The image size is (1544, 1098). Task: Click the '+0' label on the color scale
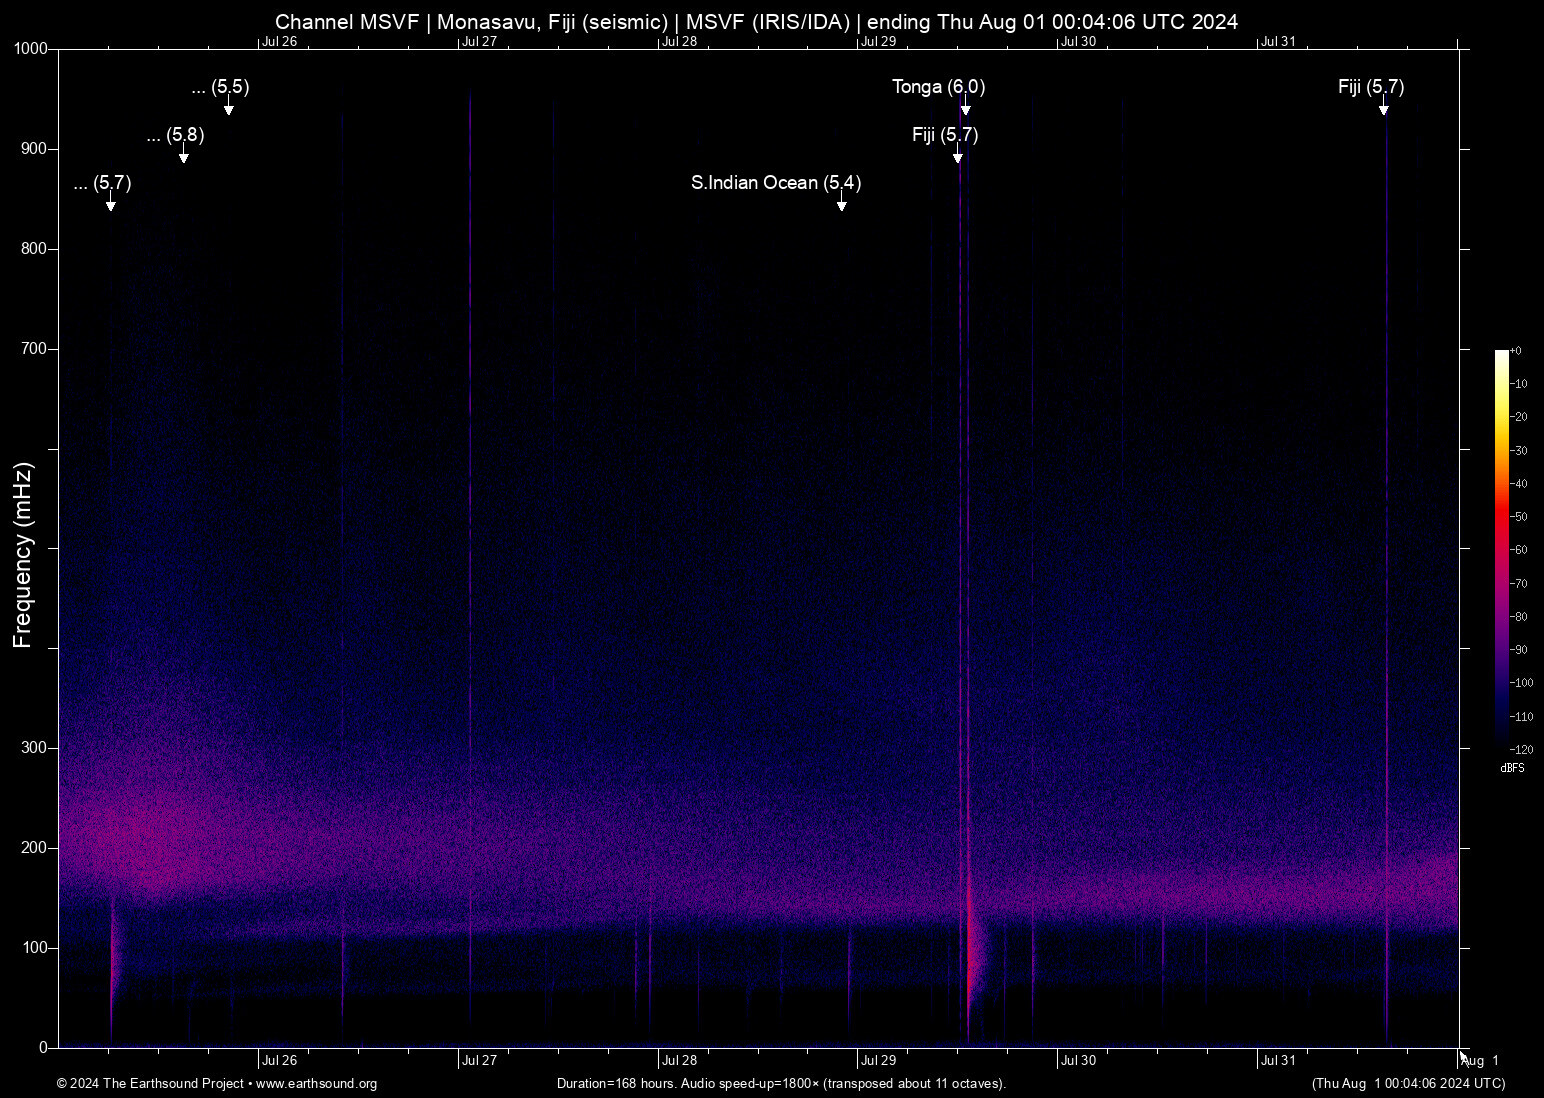[x=1516, y=351]
